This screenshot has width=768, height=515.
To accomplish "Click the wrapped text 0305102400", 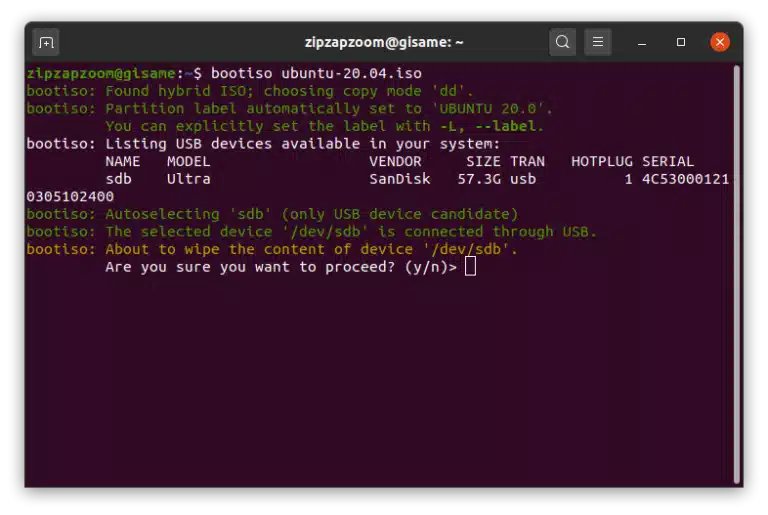I will pyautogui.click(x=70, y=196).
